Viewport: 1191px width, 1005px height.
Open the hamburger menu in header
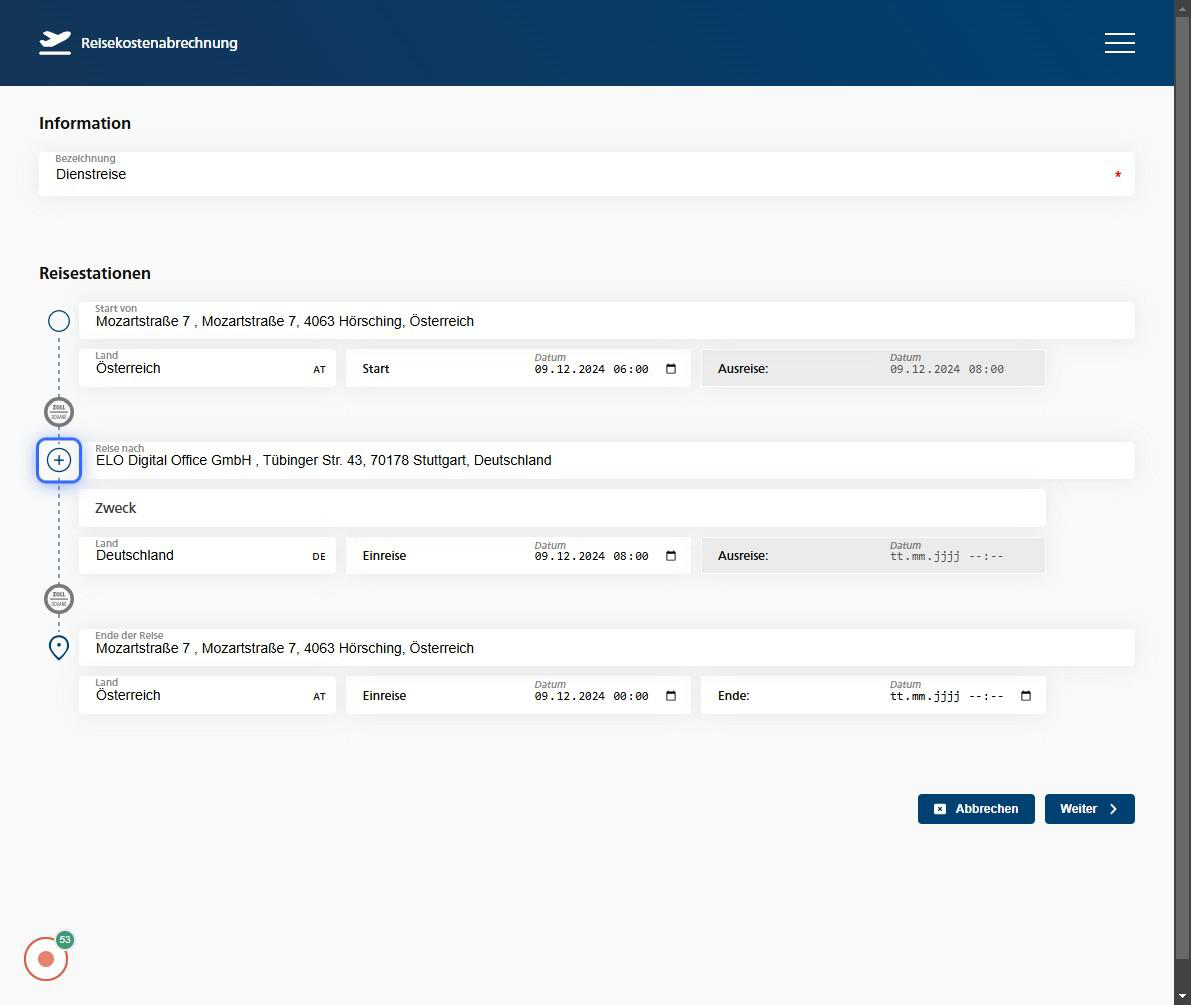tap(1119, 43)
